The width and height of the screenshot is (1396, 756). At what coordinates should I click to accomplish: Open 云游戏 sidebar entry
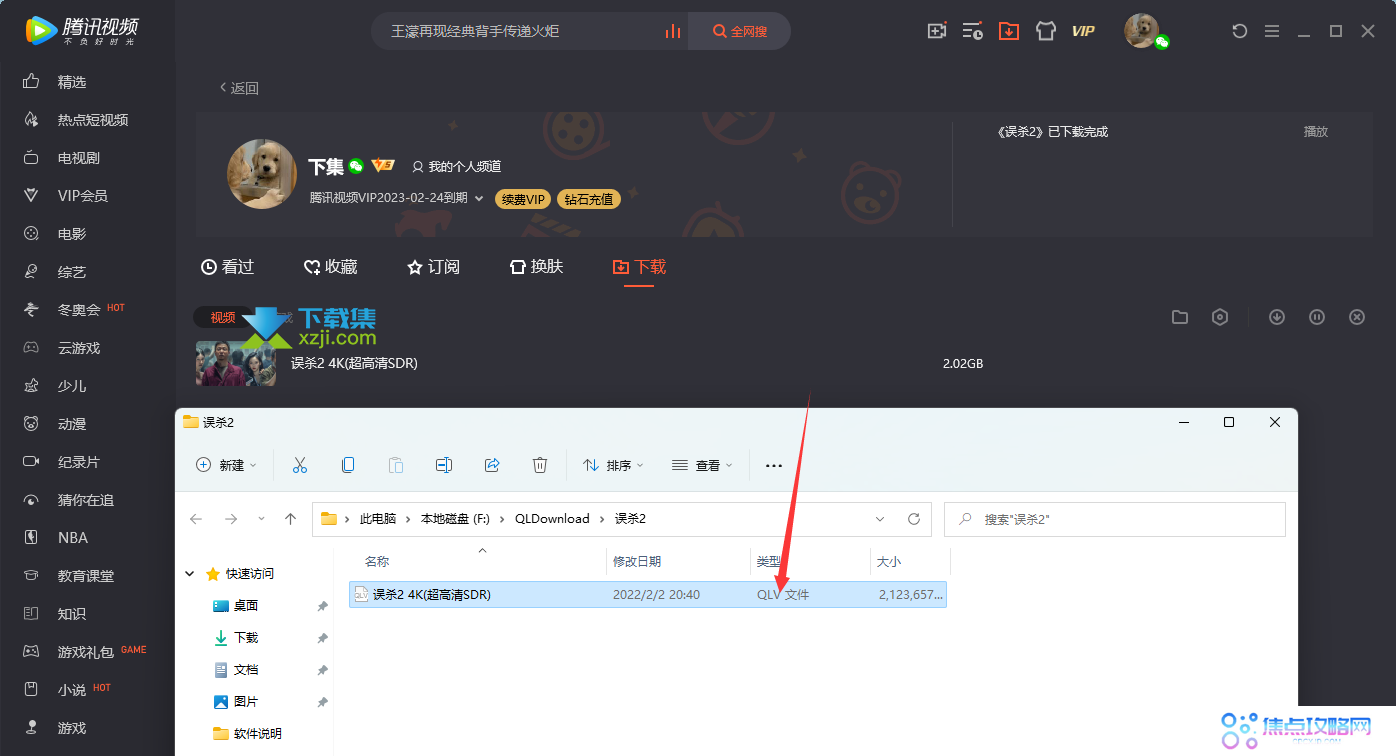(x=78, y=348)
